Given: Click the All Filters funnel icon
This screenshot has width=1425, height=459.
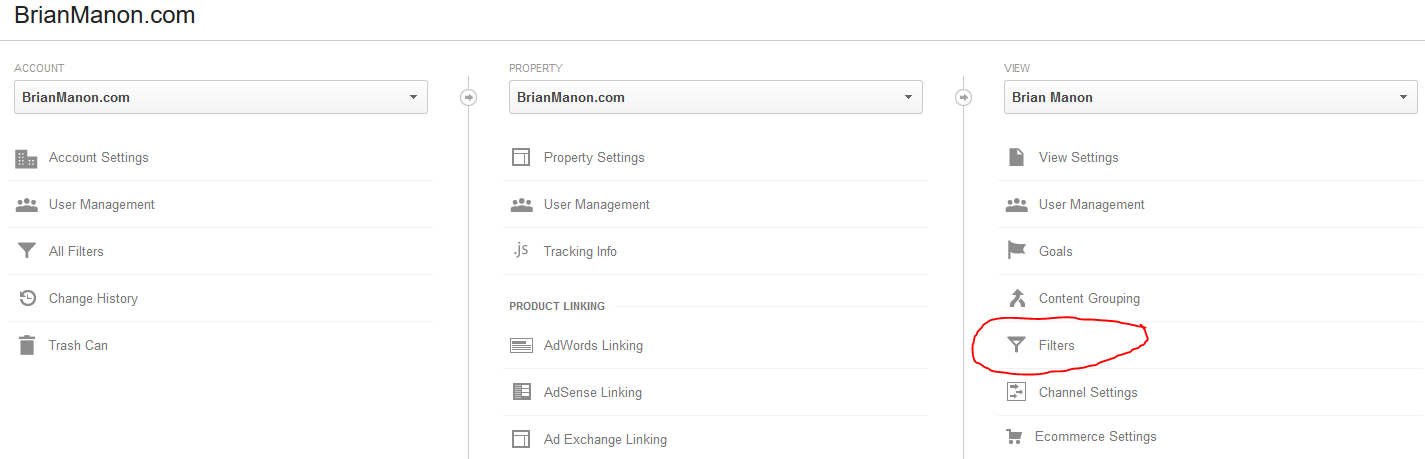Looking at the screenshot, I should [27, 251].
